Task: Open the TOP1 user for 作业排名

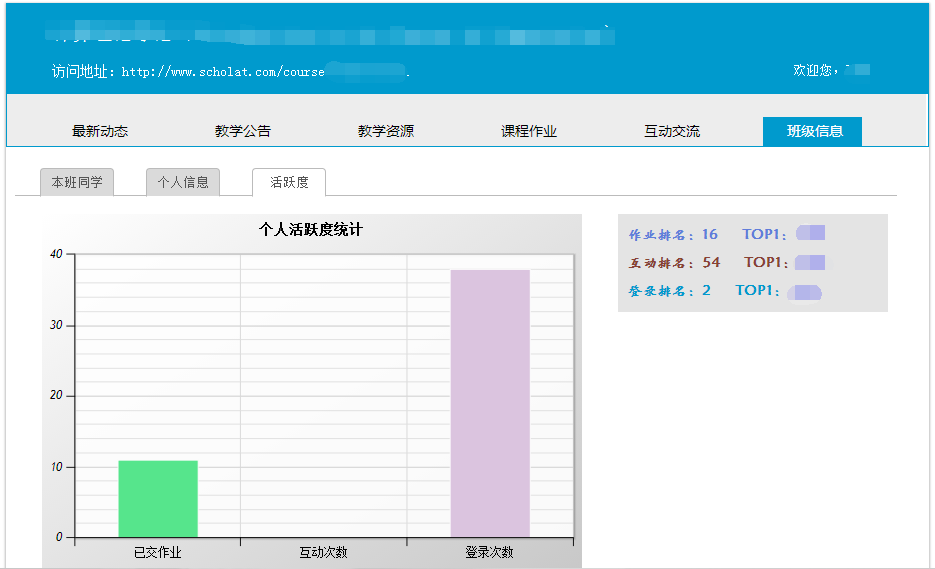Action: 810,234
